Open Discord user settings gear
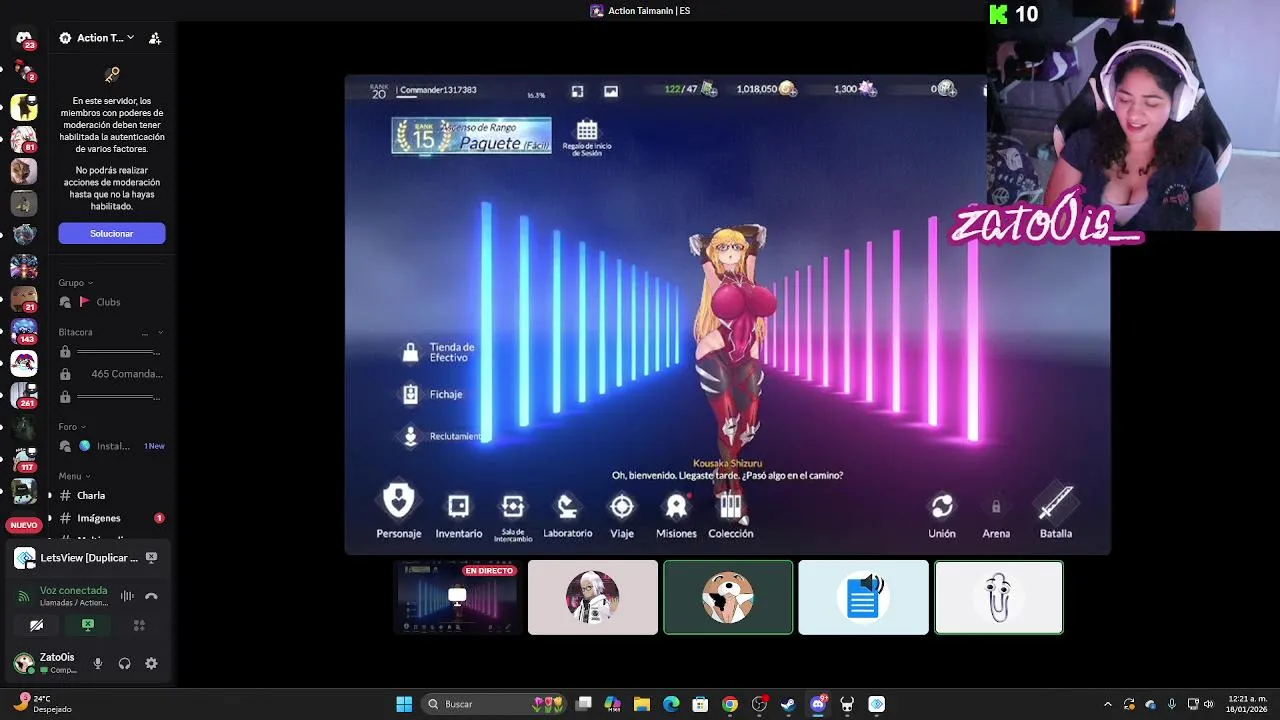Viewport: 1280px width, 720px height. (151, 663)
